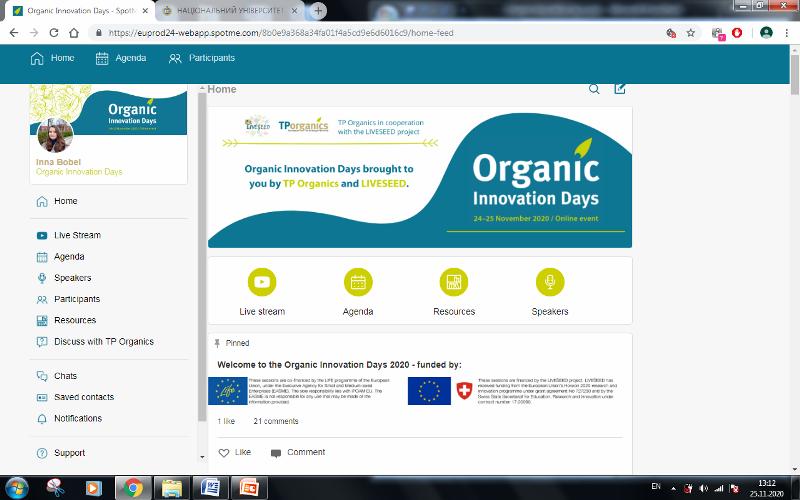800x500 pixels.
Task: Click the page vertical scrollbar thumb
Action: point(795,73)
